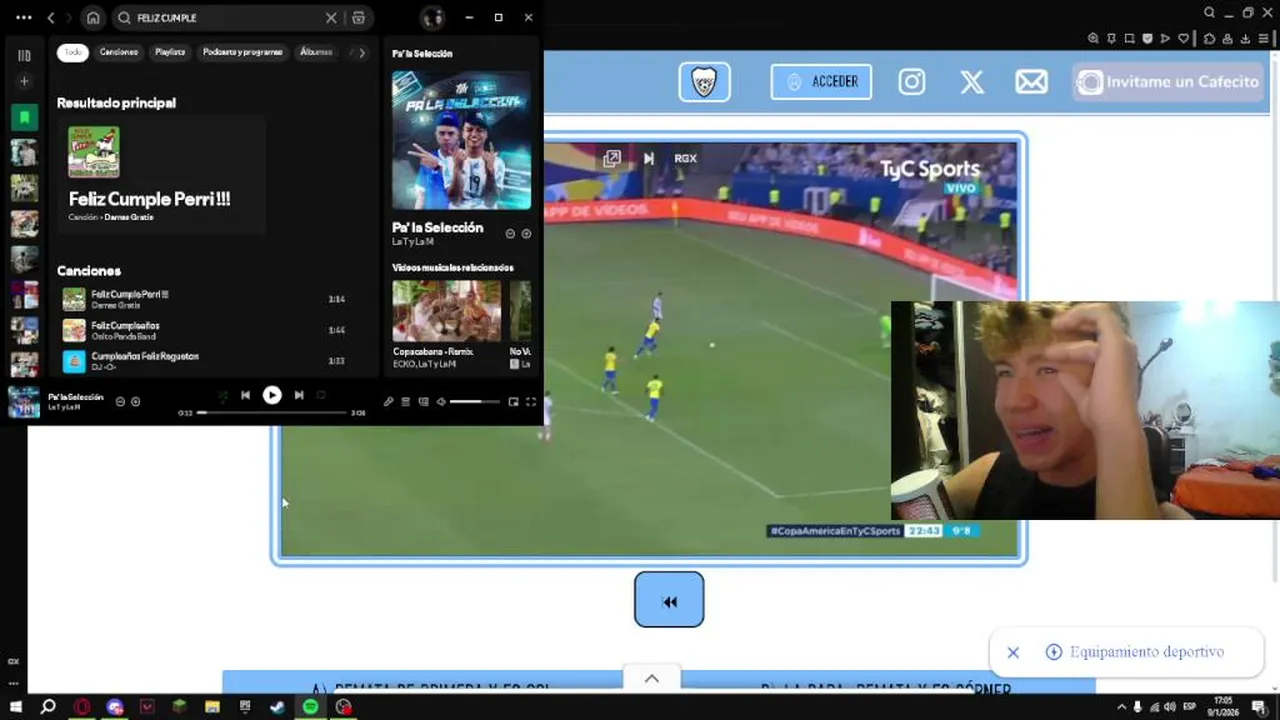This screenshot has height=720, width=1280.
Task: Open website X (Twitter) link
Action: (972, 82)
